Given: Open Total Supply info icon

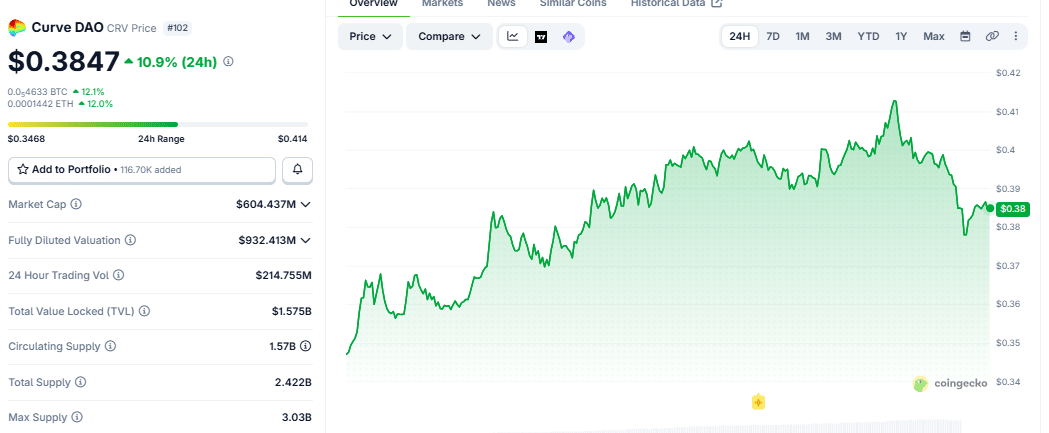Looking at the screenshot, I should 80,382.
